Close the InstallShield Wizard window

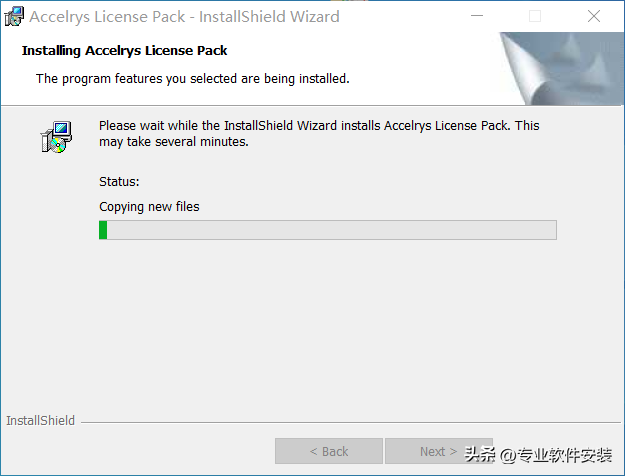click(x=594, y=16)
